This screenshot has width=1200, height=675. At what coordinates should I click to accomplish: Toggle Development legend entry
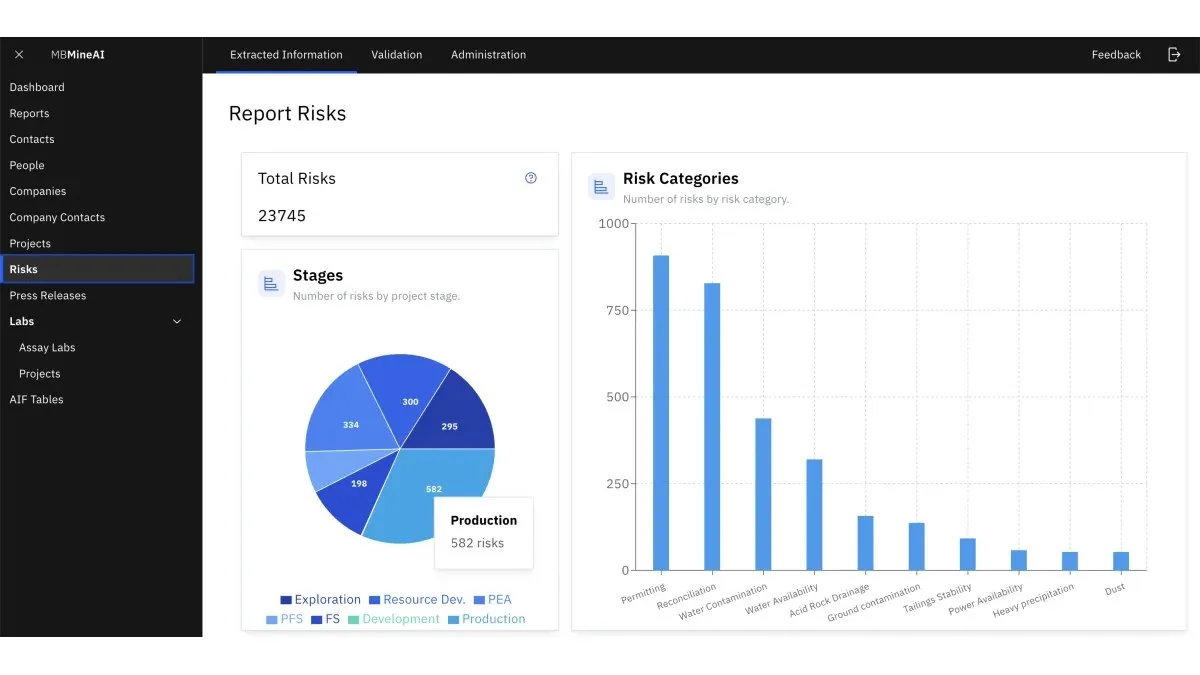click(x=393, y=619)
